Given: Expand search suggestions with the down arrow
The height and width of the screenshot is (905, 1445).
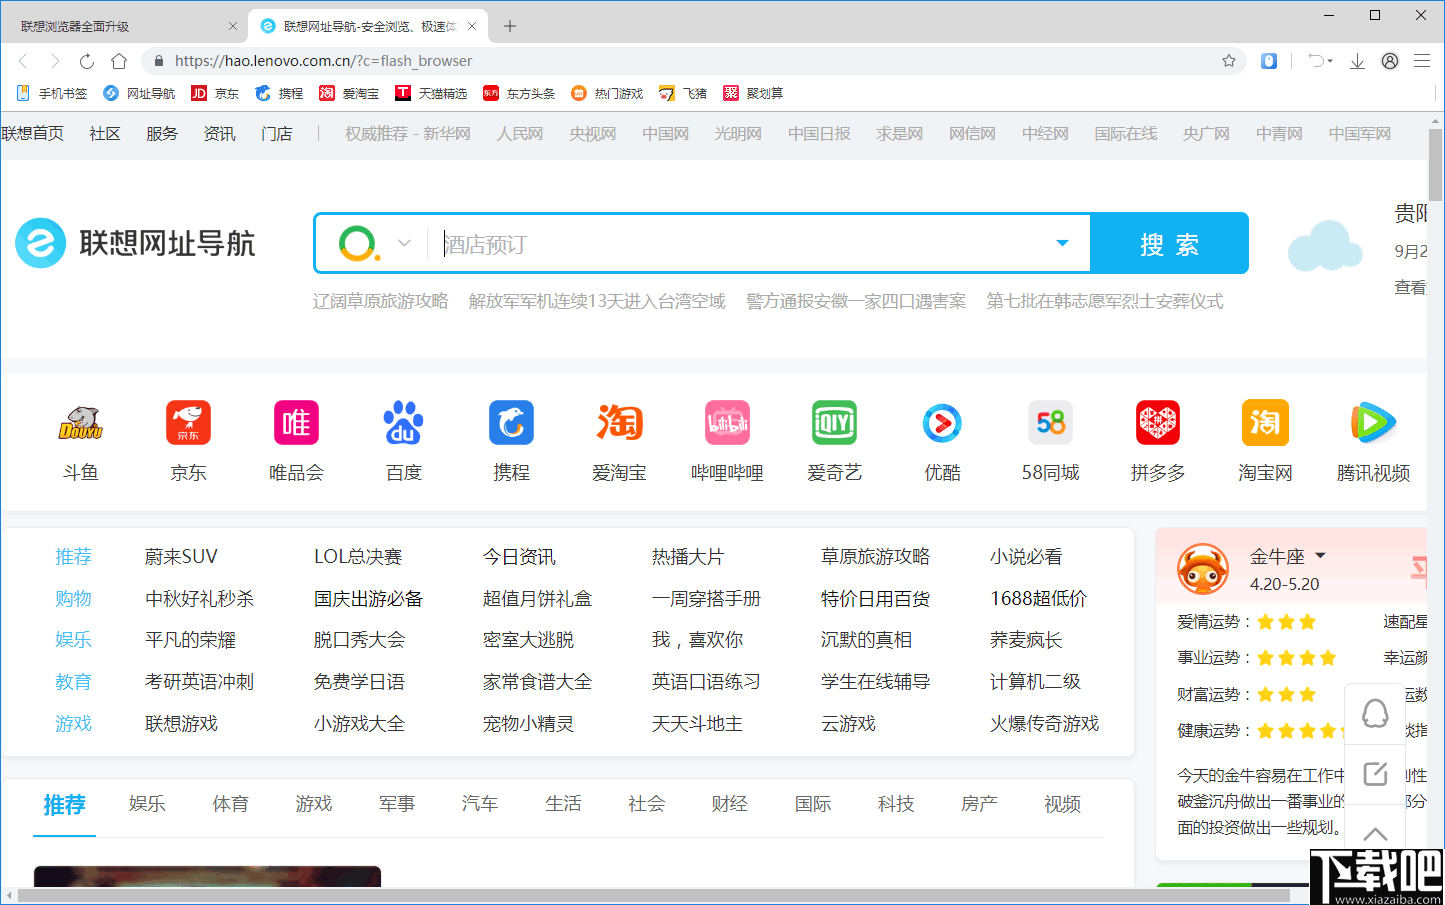Looking at the screenshot, I should pos(1062,242).
